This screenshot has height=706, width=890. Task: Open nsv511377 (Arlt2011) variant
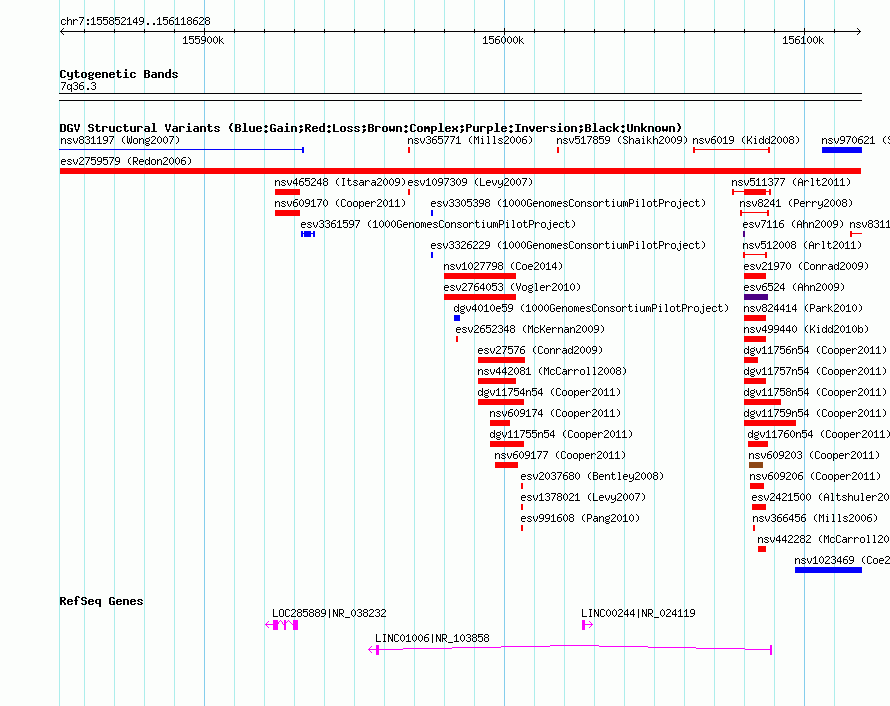click(x=791, y=182)
